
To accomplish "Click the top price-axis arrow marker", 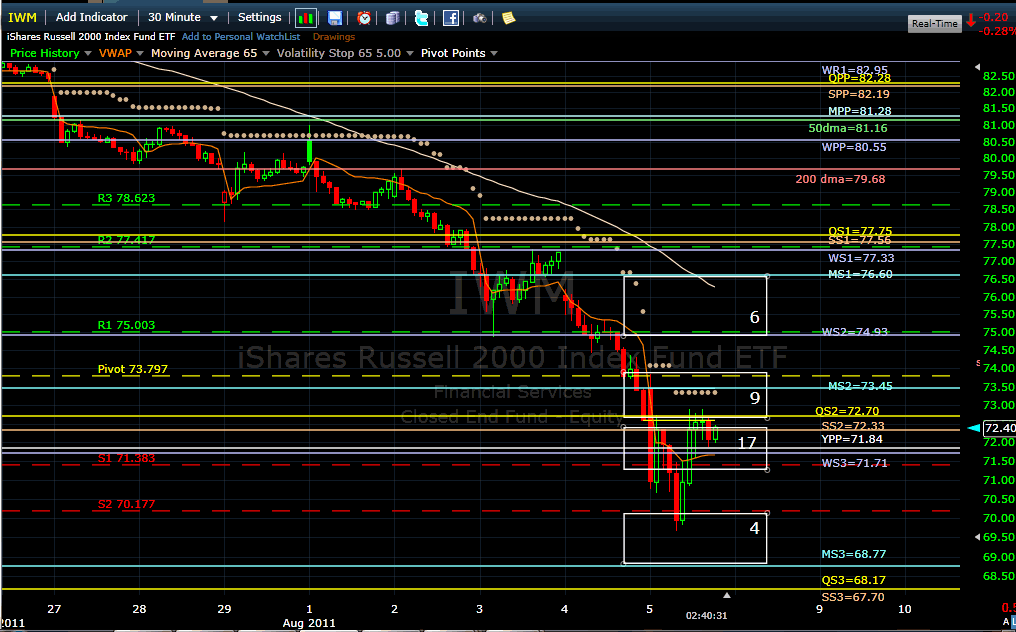I will (x=978, y=67).
